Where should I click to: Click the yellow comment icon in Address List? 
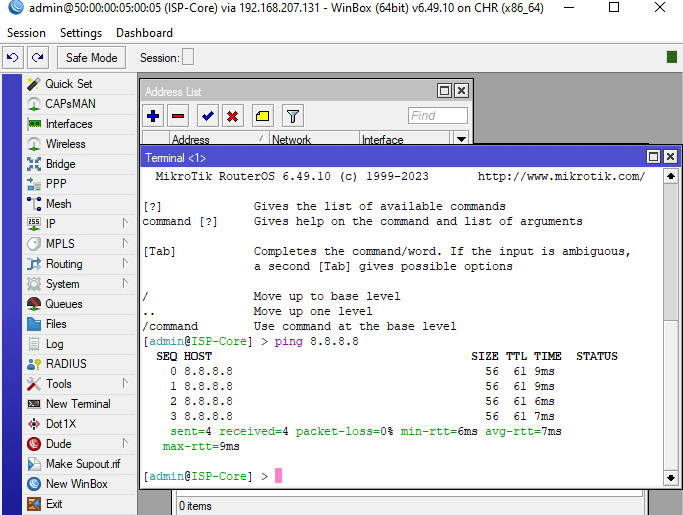(x=261, y=116)
